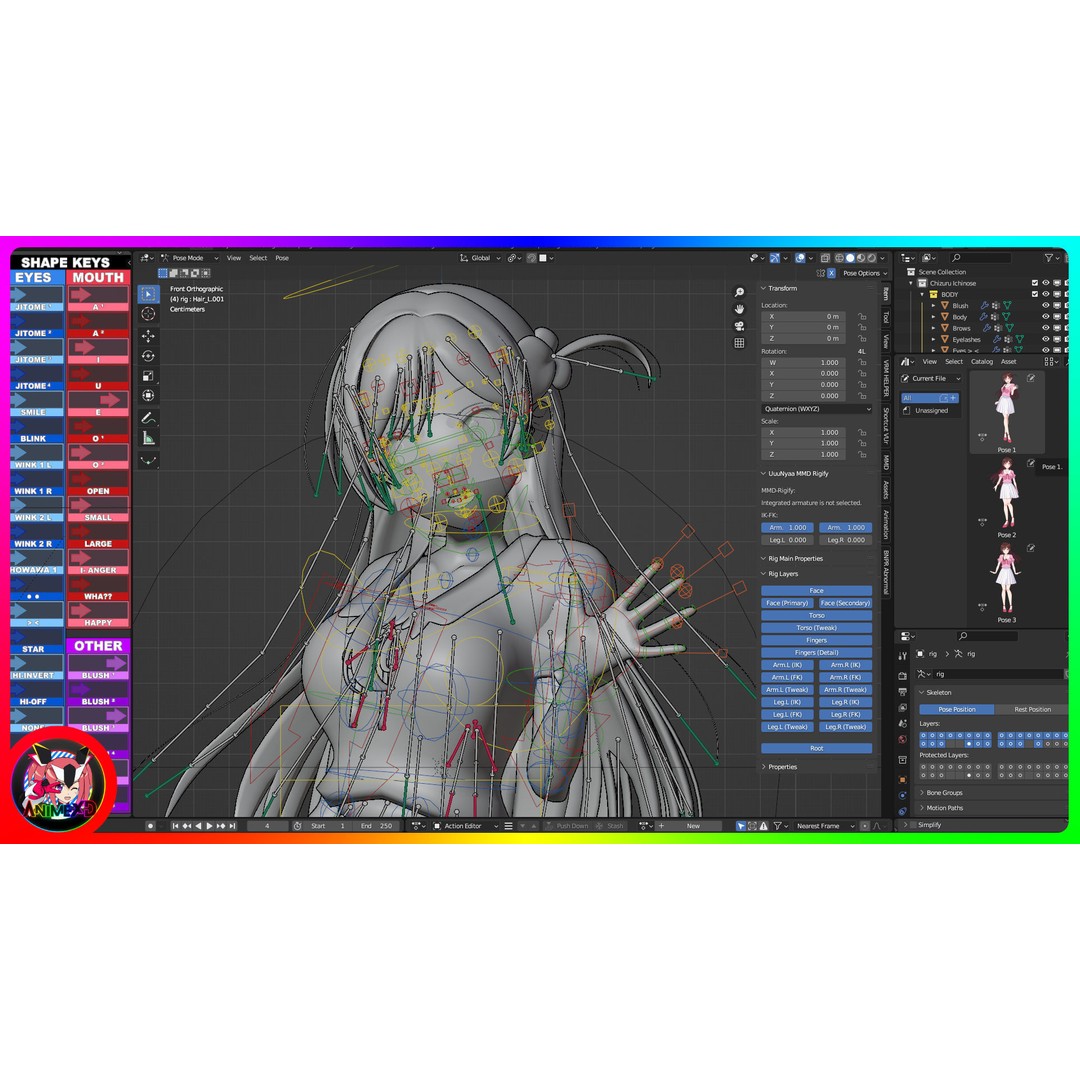Select the Scale tool

[x=148, y=376]
